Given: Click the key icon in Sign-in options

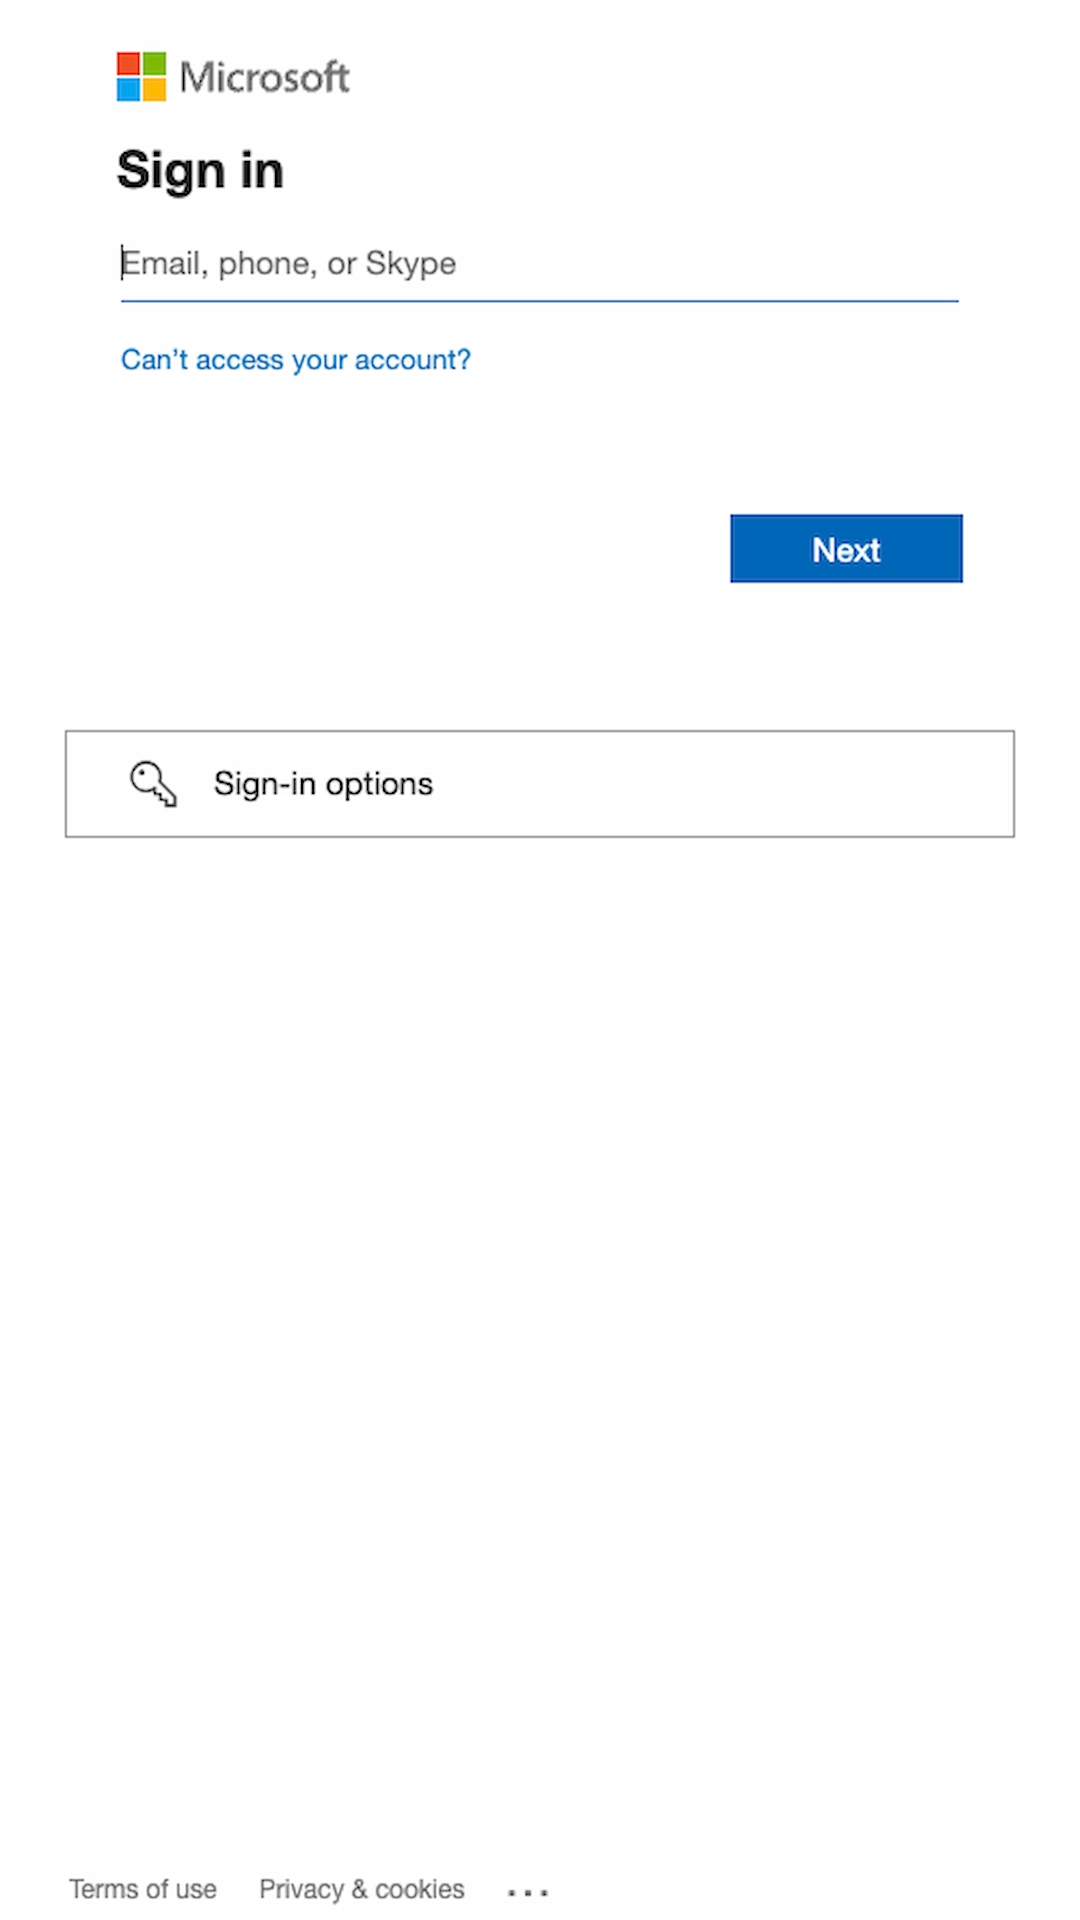Looking at the screenshot, I should (153, 784).
